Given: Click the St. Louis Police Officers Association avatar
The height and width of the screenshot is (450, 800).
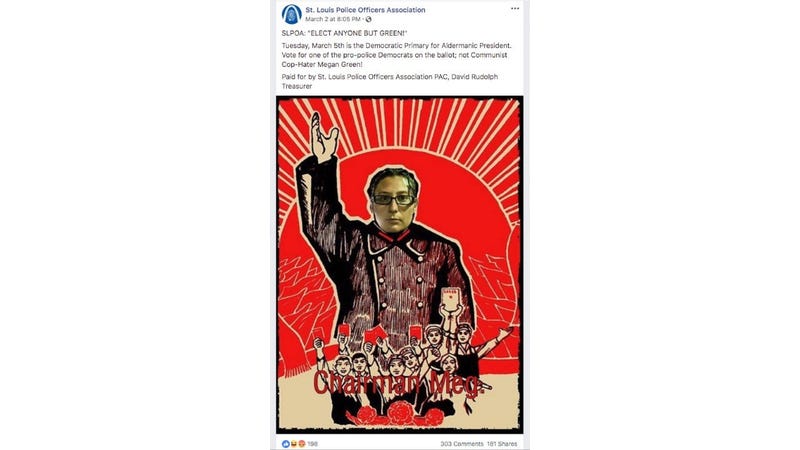Looking at the screenshot, I should coord(291,14).
